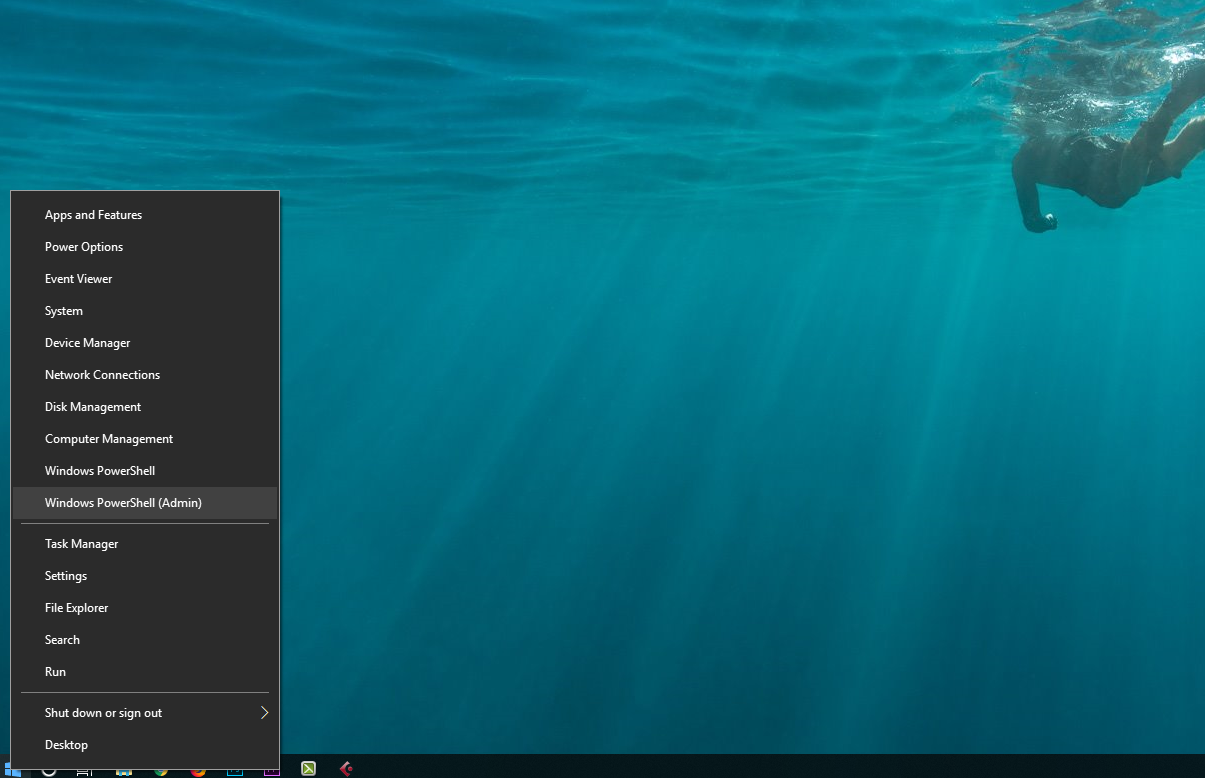Viewport: 1205px width, 778px height.
Task: Open Task Manager from the menu
Action: [81, 544]
